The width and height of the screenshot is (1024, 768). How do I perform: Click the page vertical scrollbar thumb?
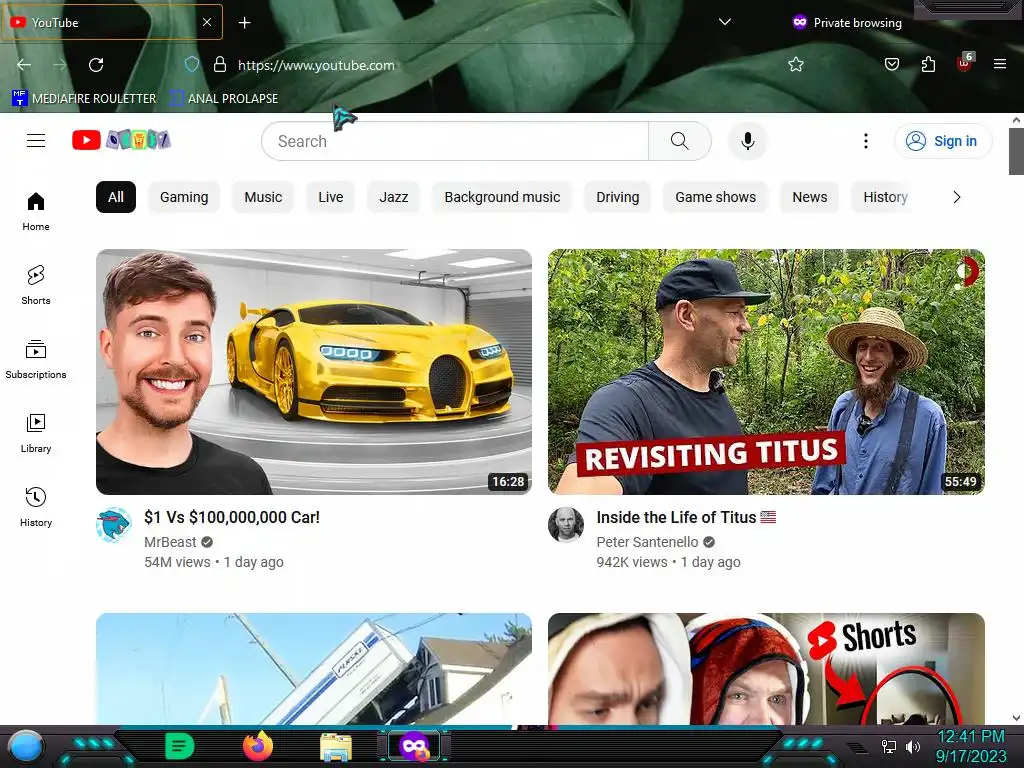(x=1016, y=152)
